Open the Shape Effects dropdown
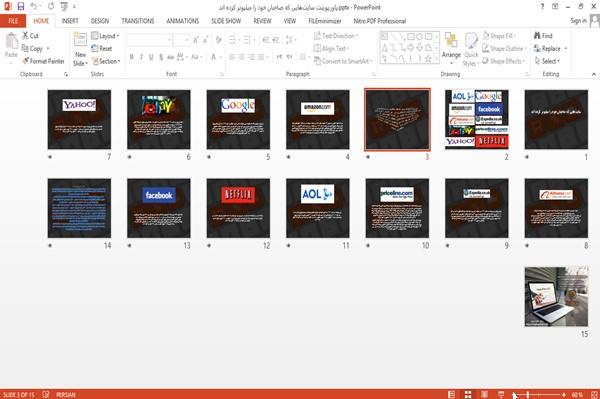The width and height of the screenshot is (600, 399). 504,61
